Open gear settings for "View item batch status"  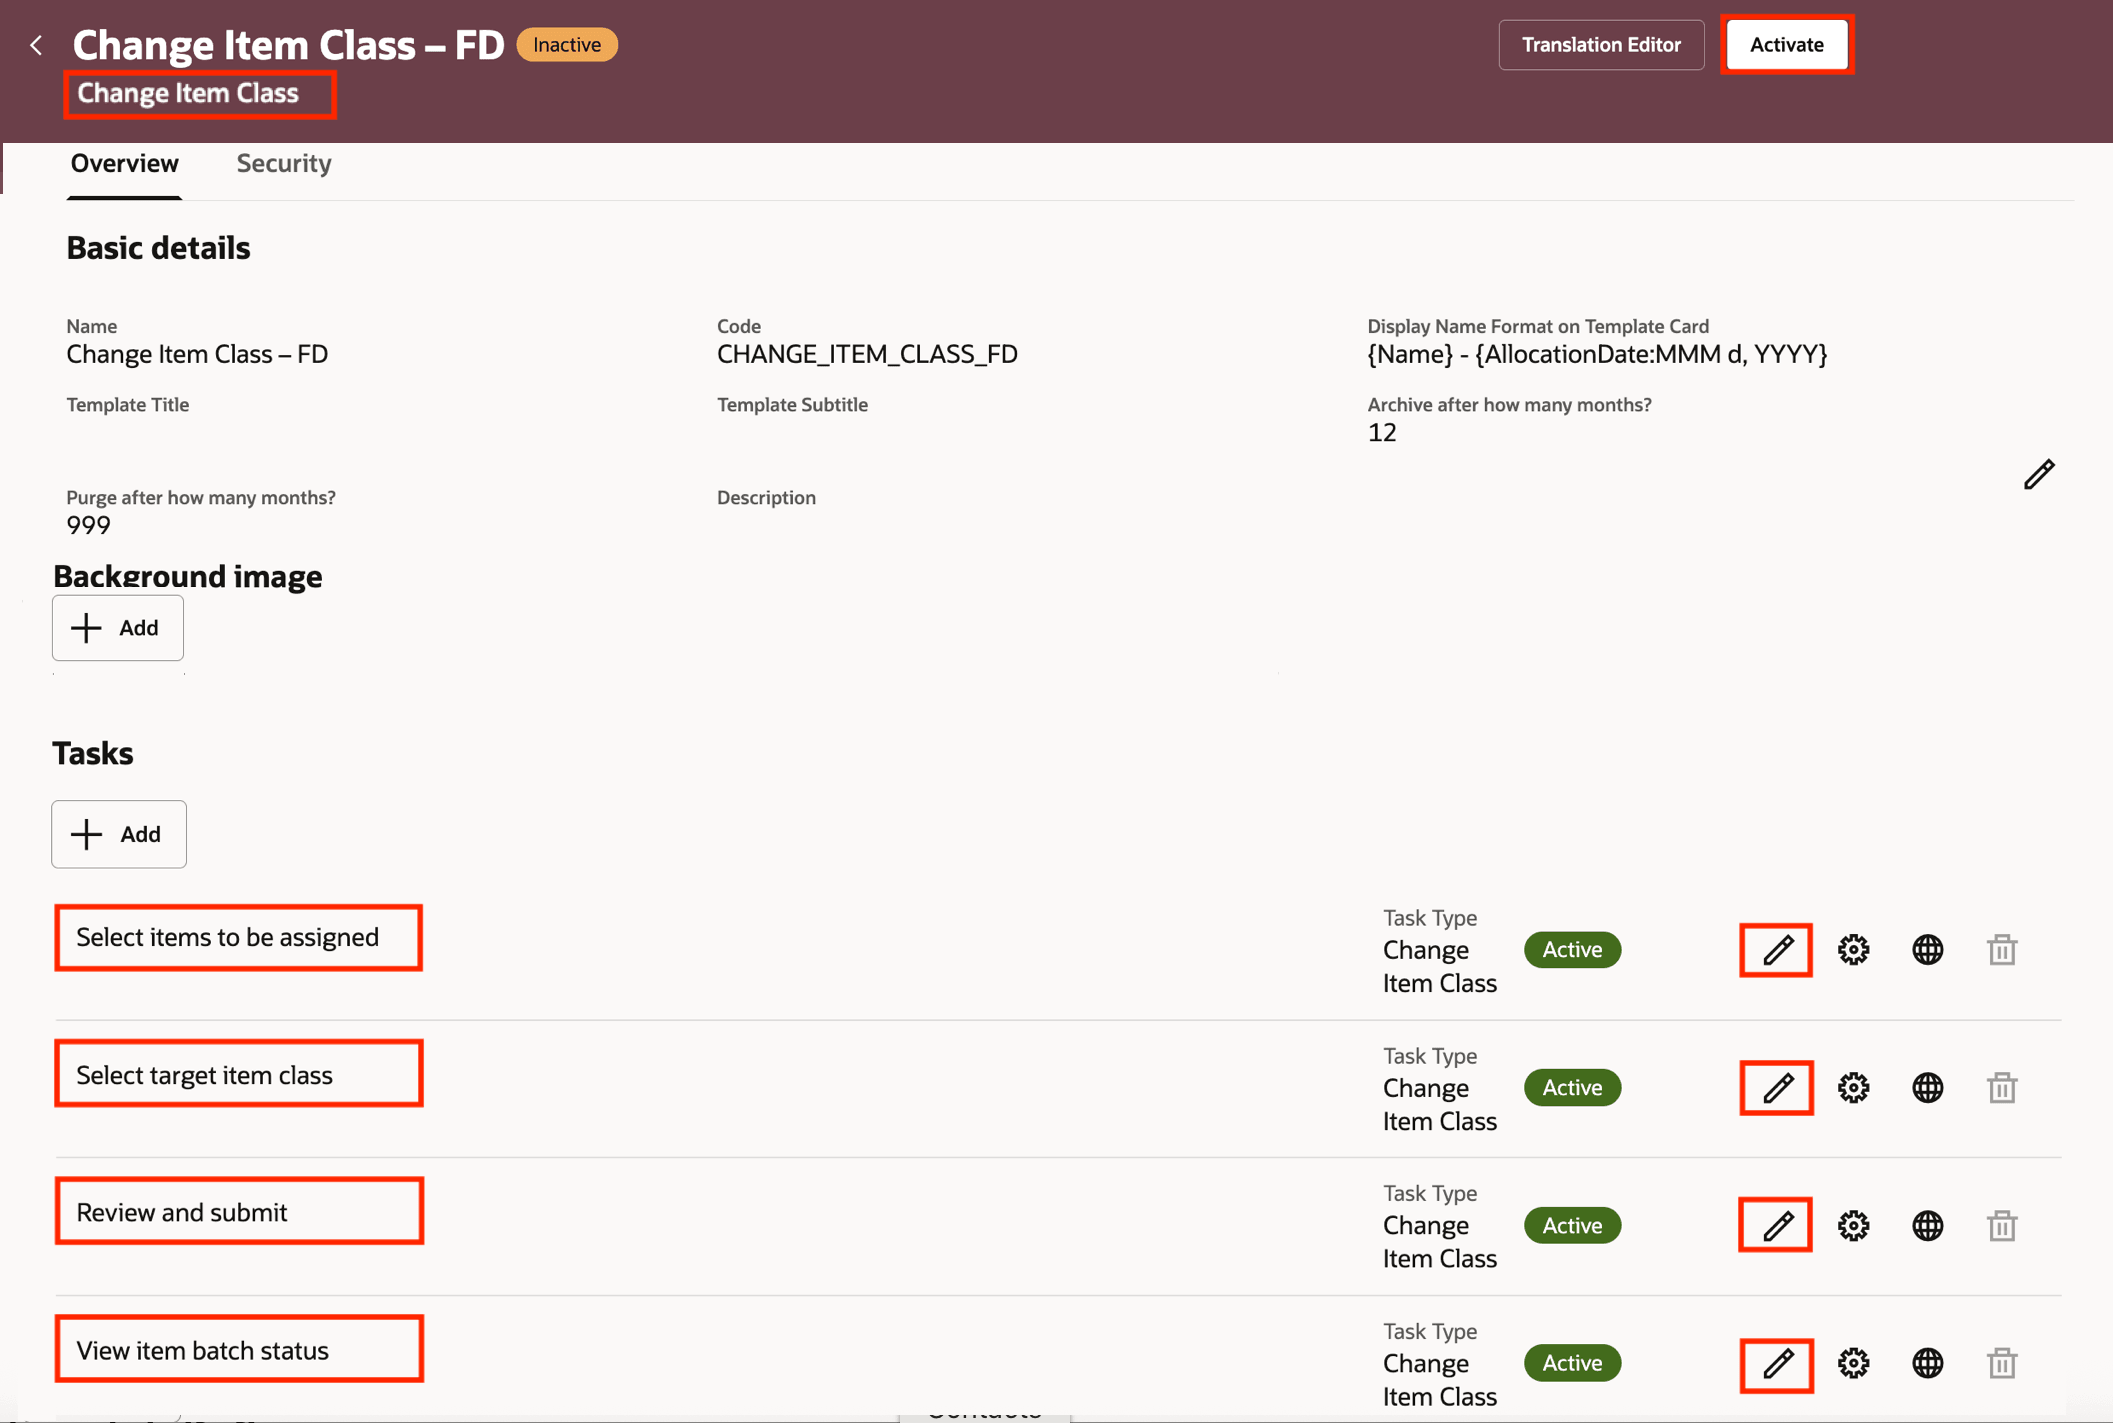[1853, 1362]
